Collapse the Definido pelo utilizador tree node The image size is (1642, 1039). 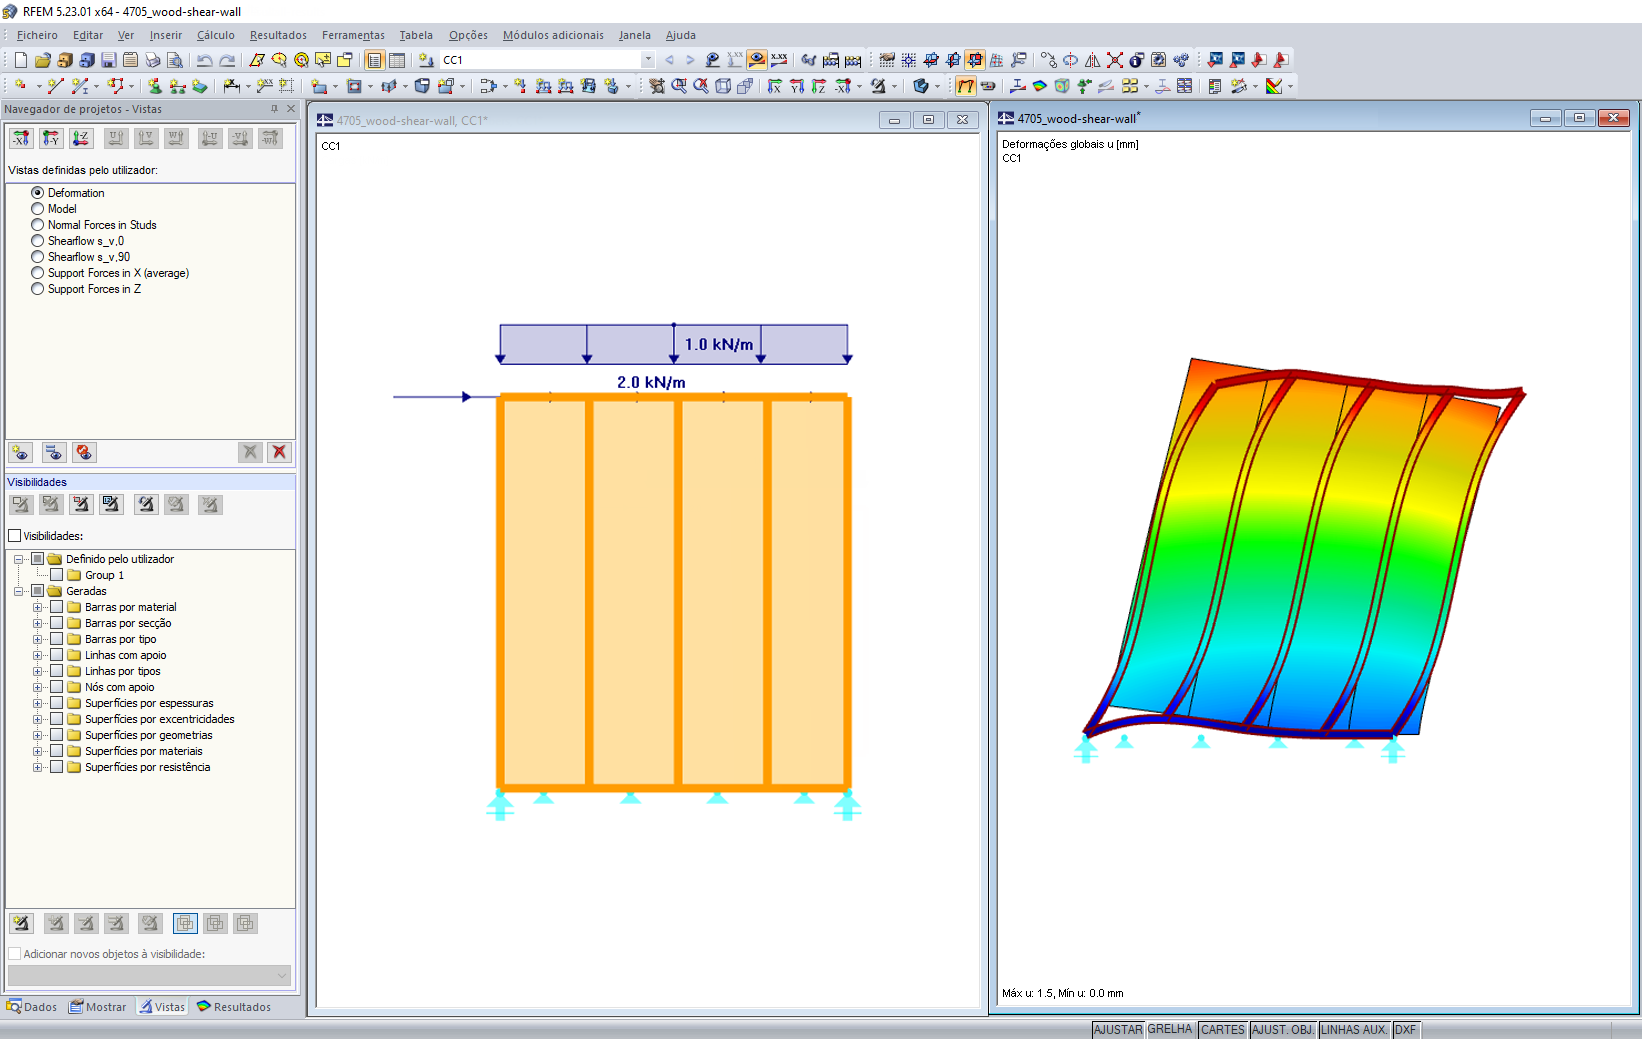click(19, 559)
